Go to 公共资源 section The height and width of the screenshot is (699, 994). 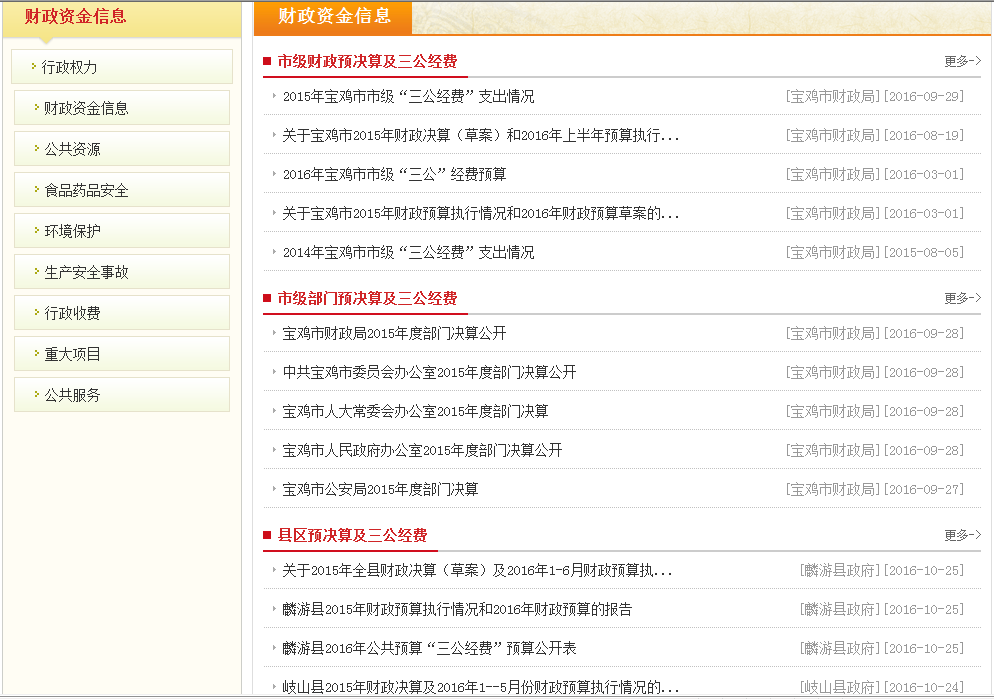pos(72,149)
